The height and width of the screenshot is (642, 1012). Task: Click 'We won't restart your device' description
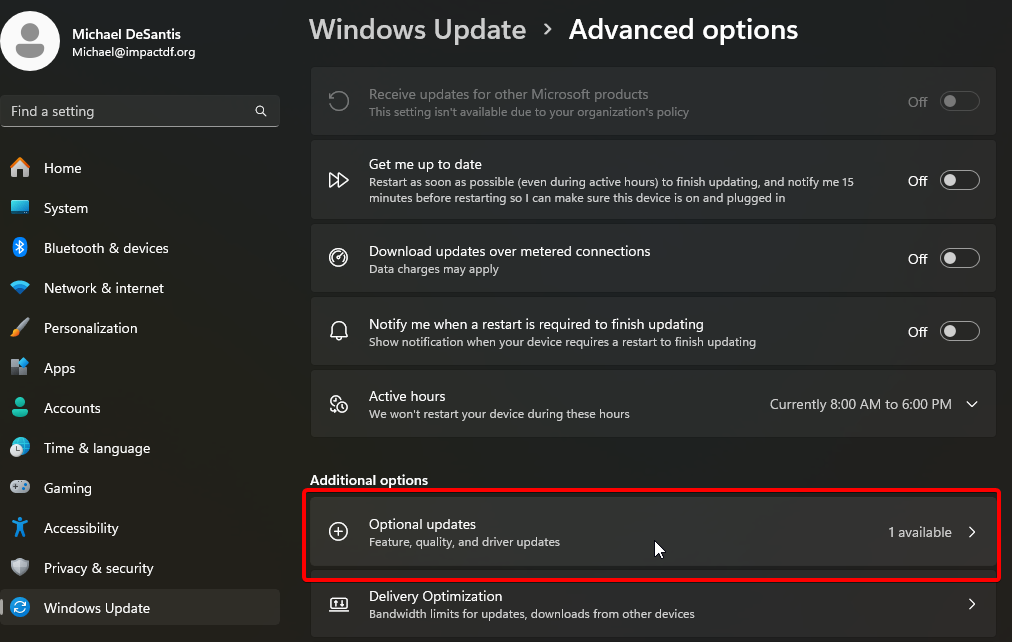pos(499,414)
